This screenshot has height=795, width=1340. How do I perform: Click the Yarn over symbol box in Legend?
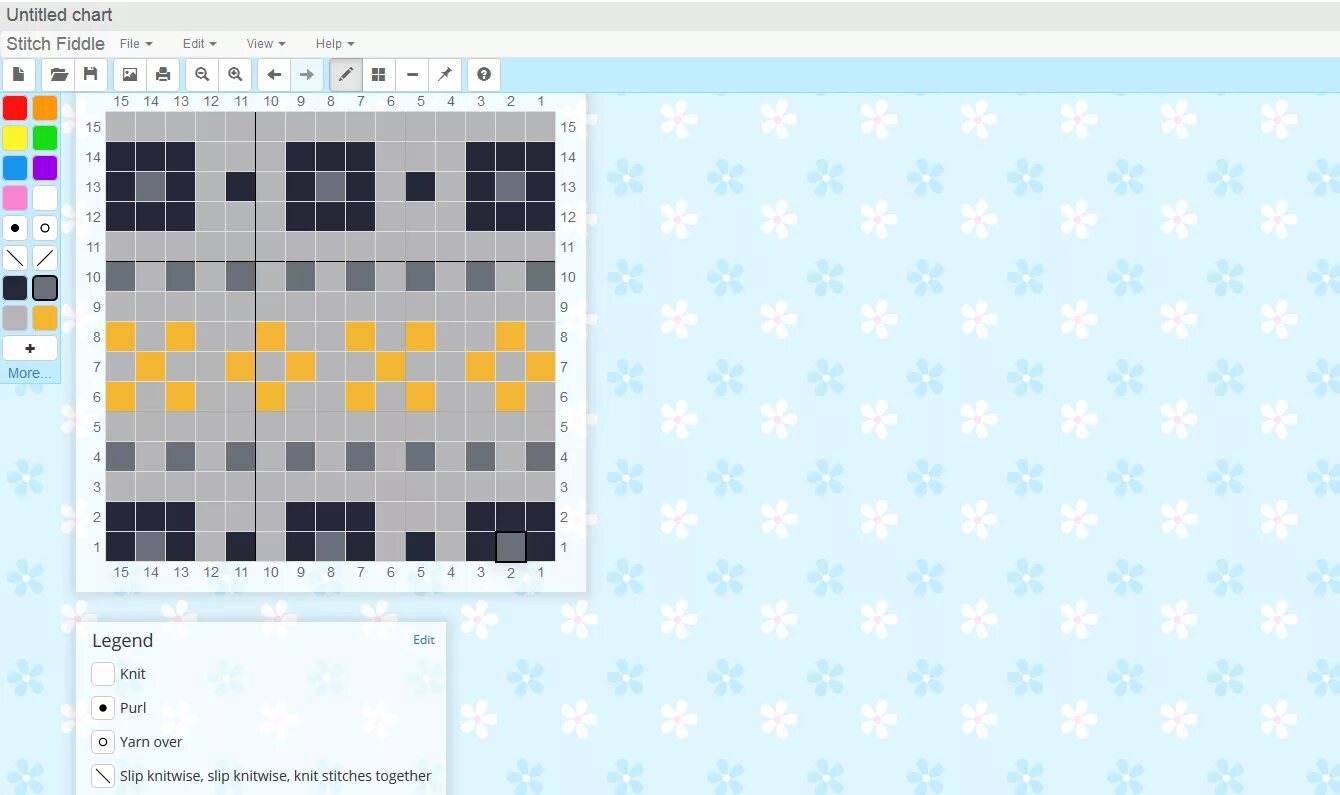point(103,742)
